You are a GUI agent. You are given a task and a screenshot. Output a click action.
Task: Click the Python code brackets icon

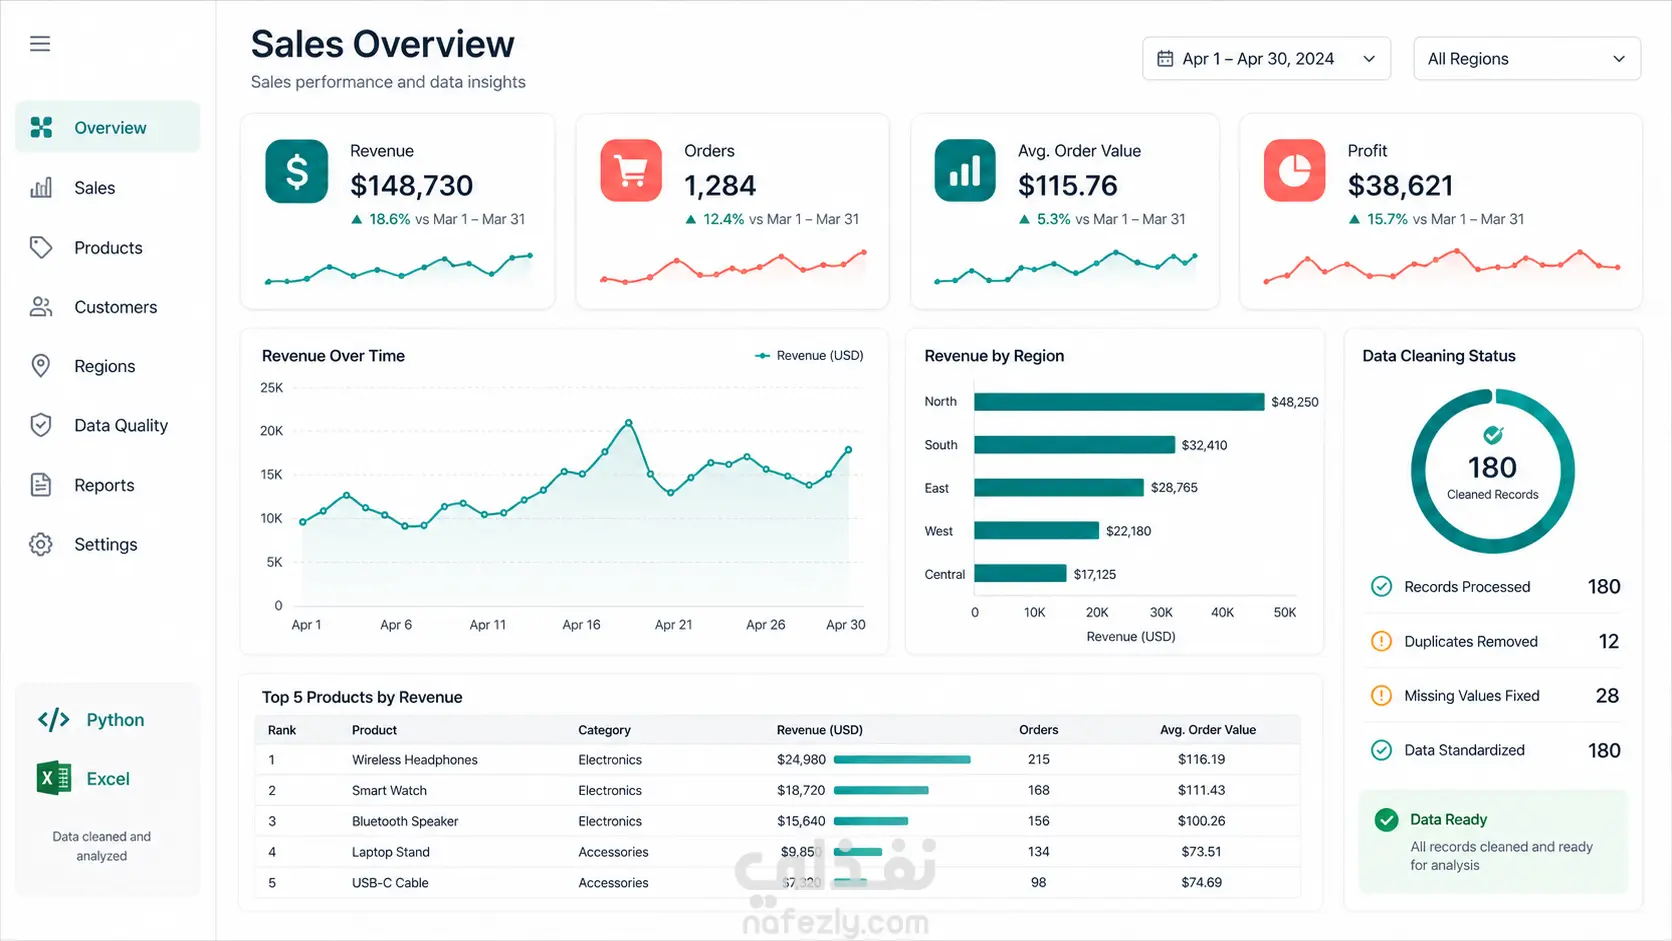pos(54,720)
